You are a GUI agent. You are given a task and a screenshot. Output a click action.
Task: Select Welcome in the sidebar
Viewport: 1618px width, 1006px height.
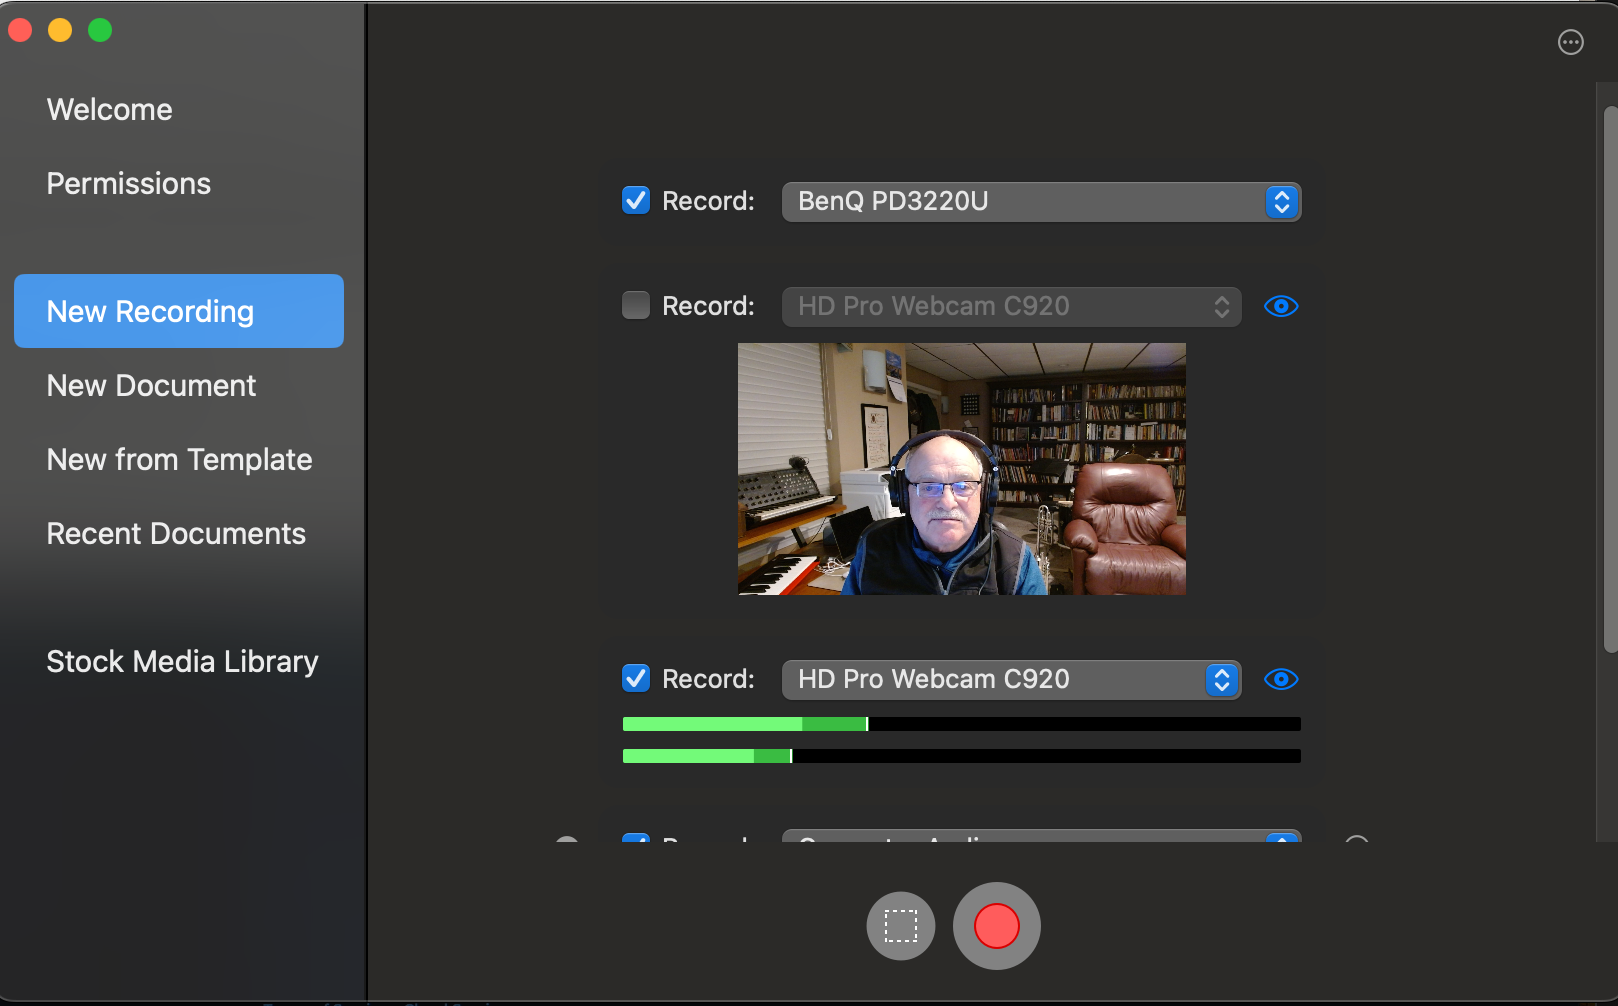click(110, 110)
